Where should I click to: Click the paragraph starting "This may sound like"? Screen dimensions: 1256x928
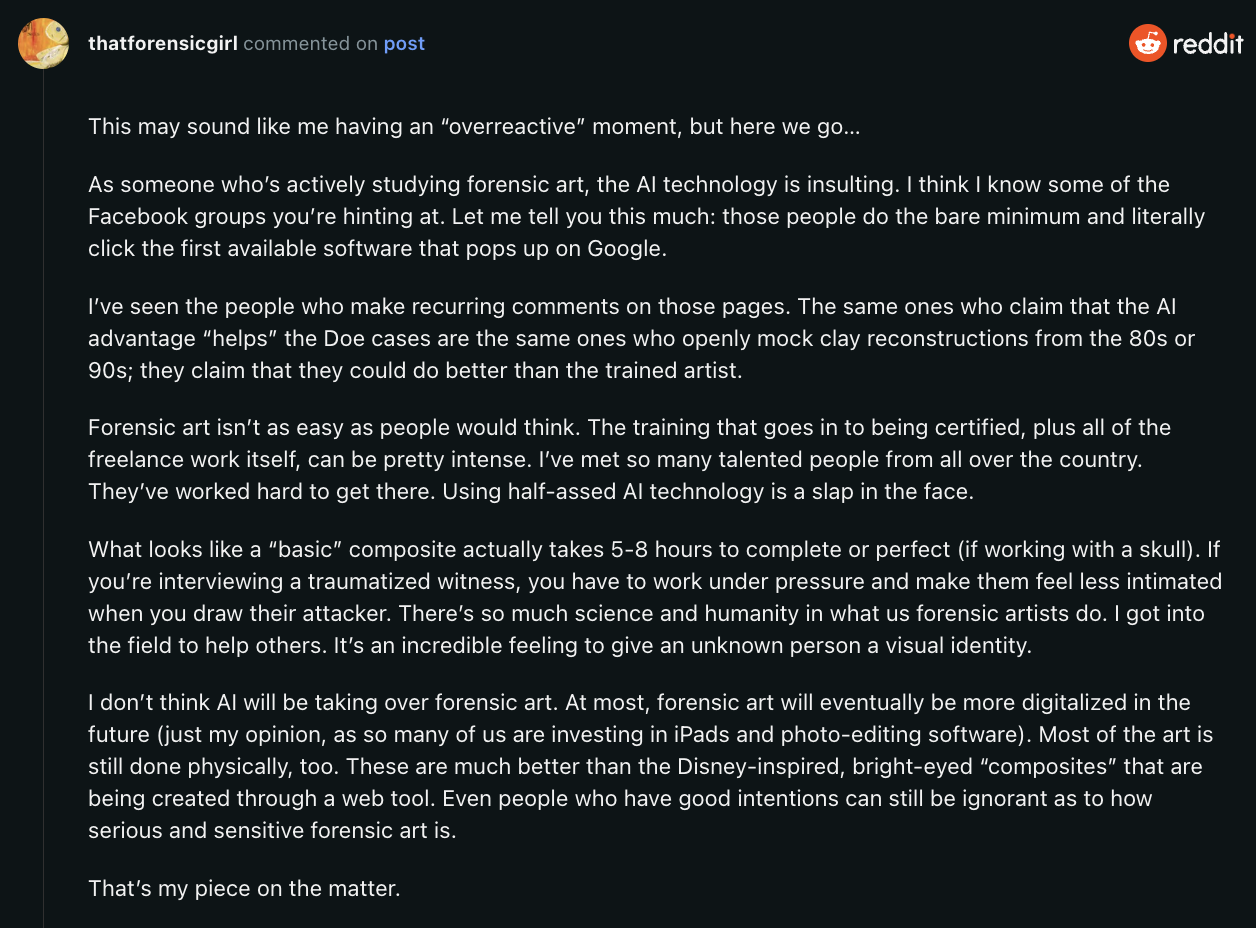[x=474, y=127]
